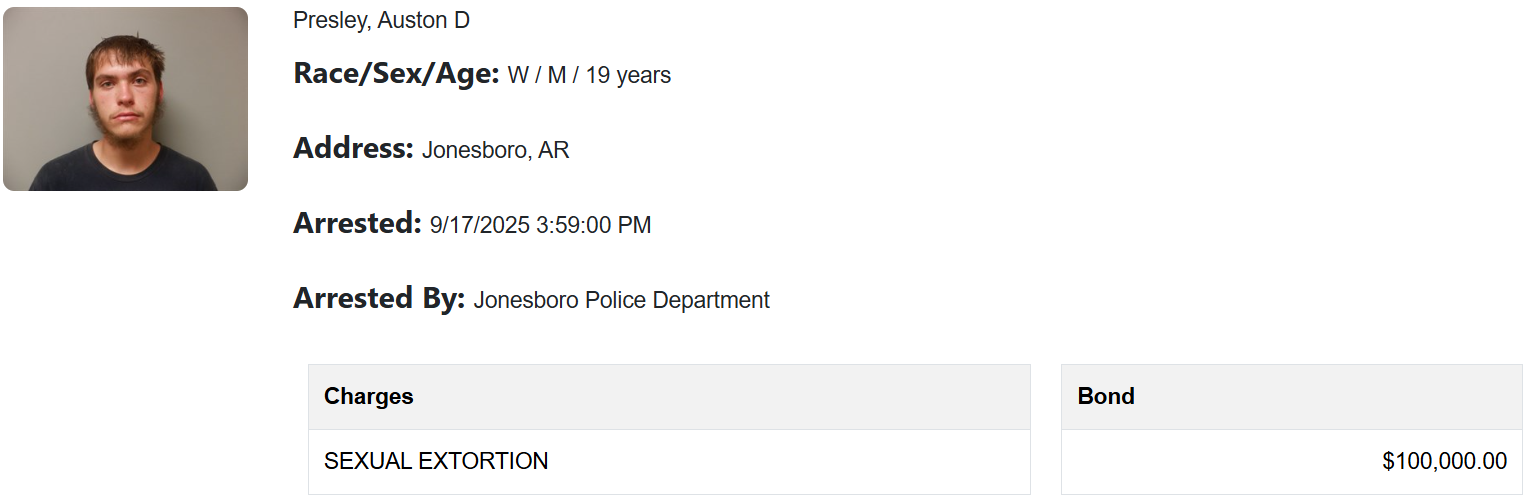Select the Race/Sex/Age label

pyautogui.click(x=396, y=73)
